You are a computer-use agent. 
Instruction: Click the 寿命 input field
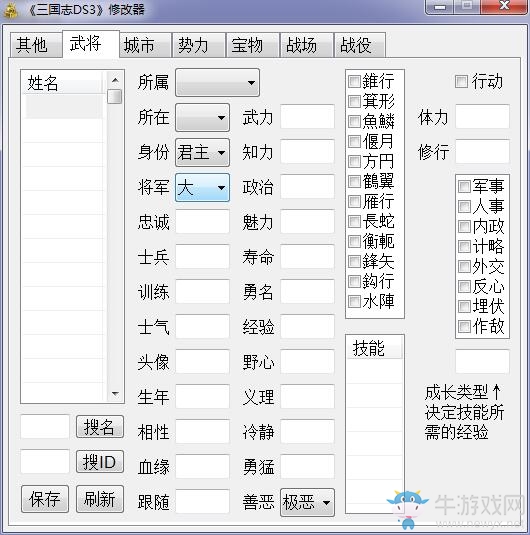(x=307, y=257)
